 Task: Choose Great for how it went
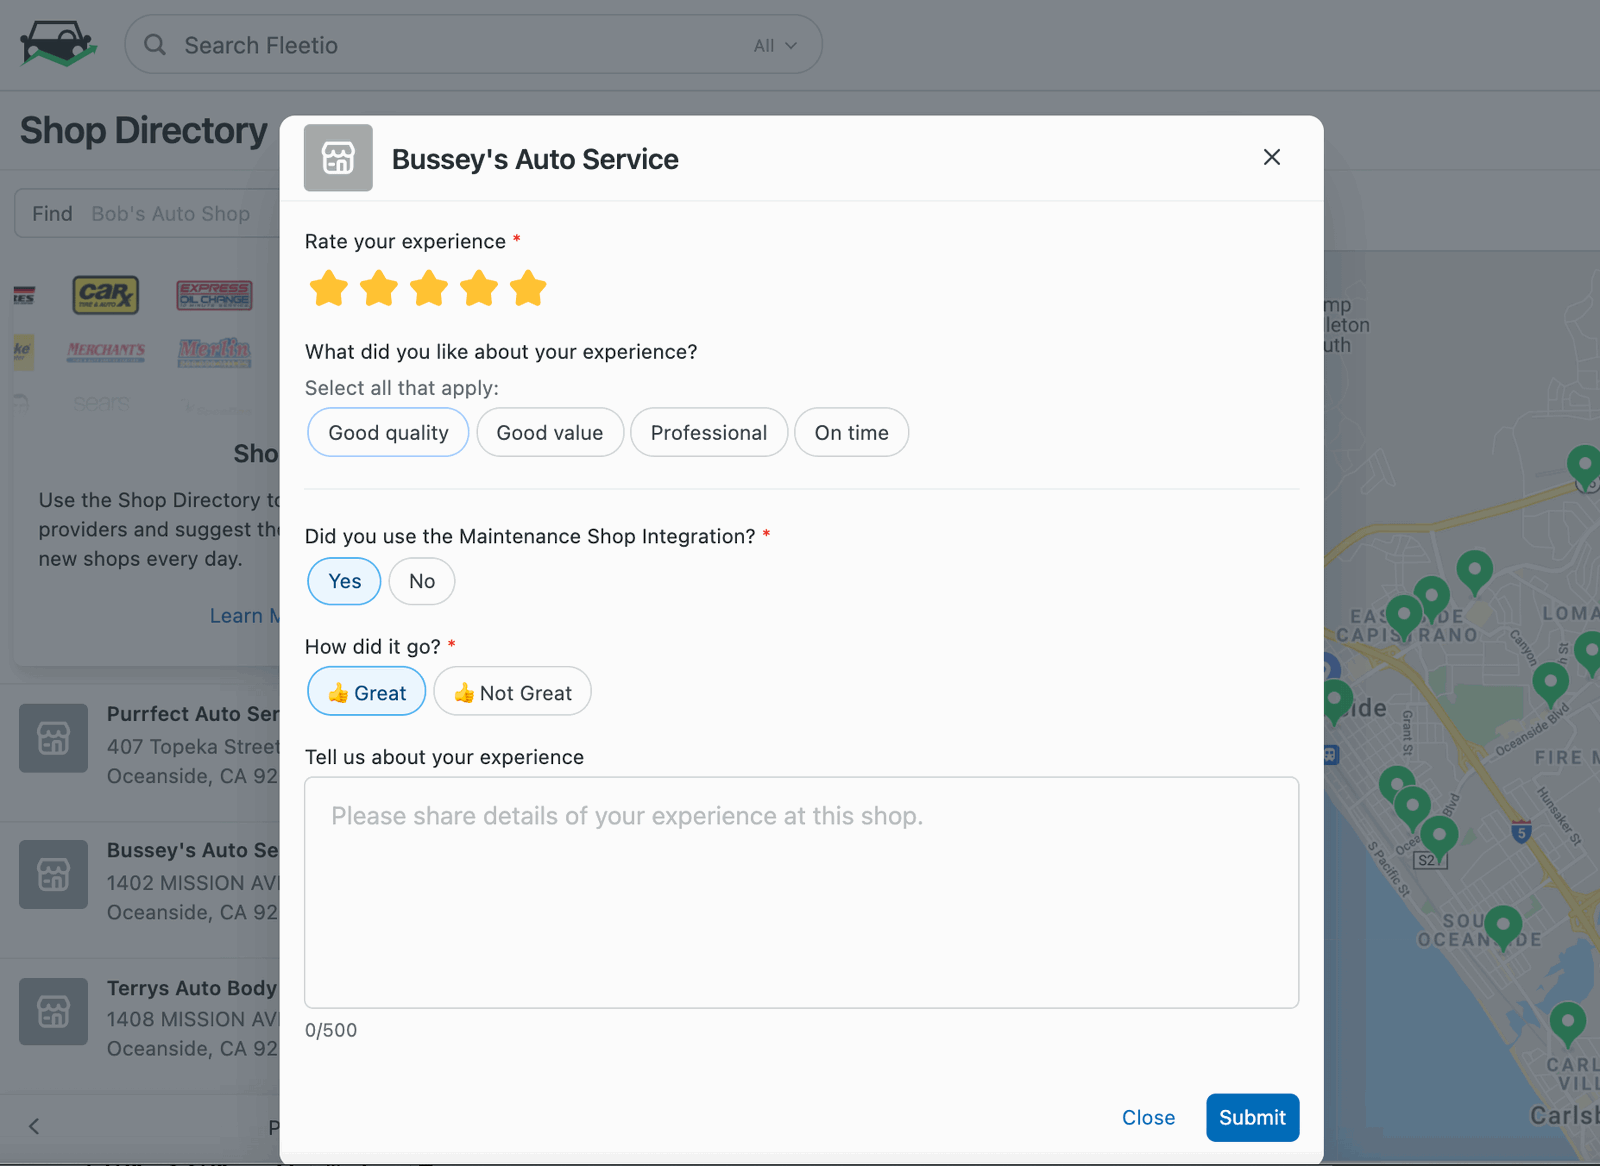[x=367, y=692]
